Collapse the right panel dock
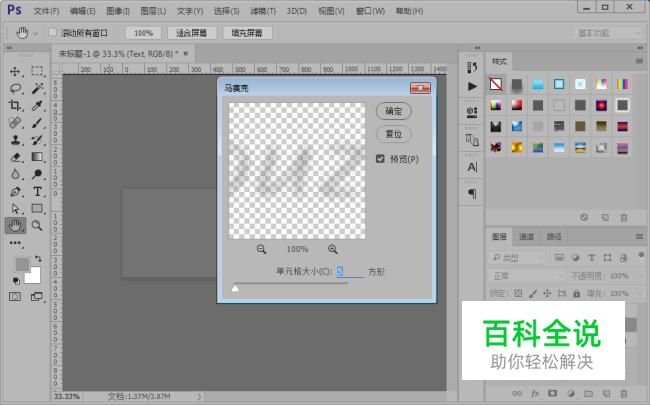Screen dimensions: 650x405 [x=640, y=48]
